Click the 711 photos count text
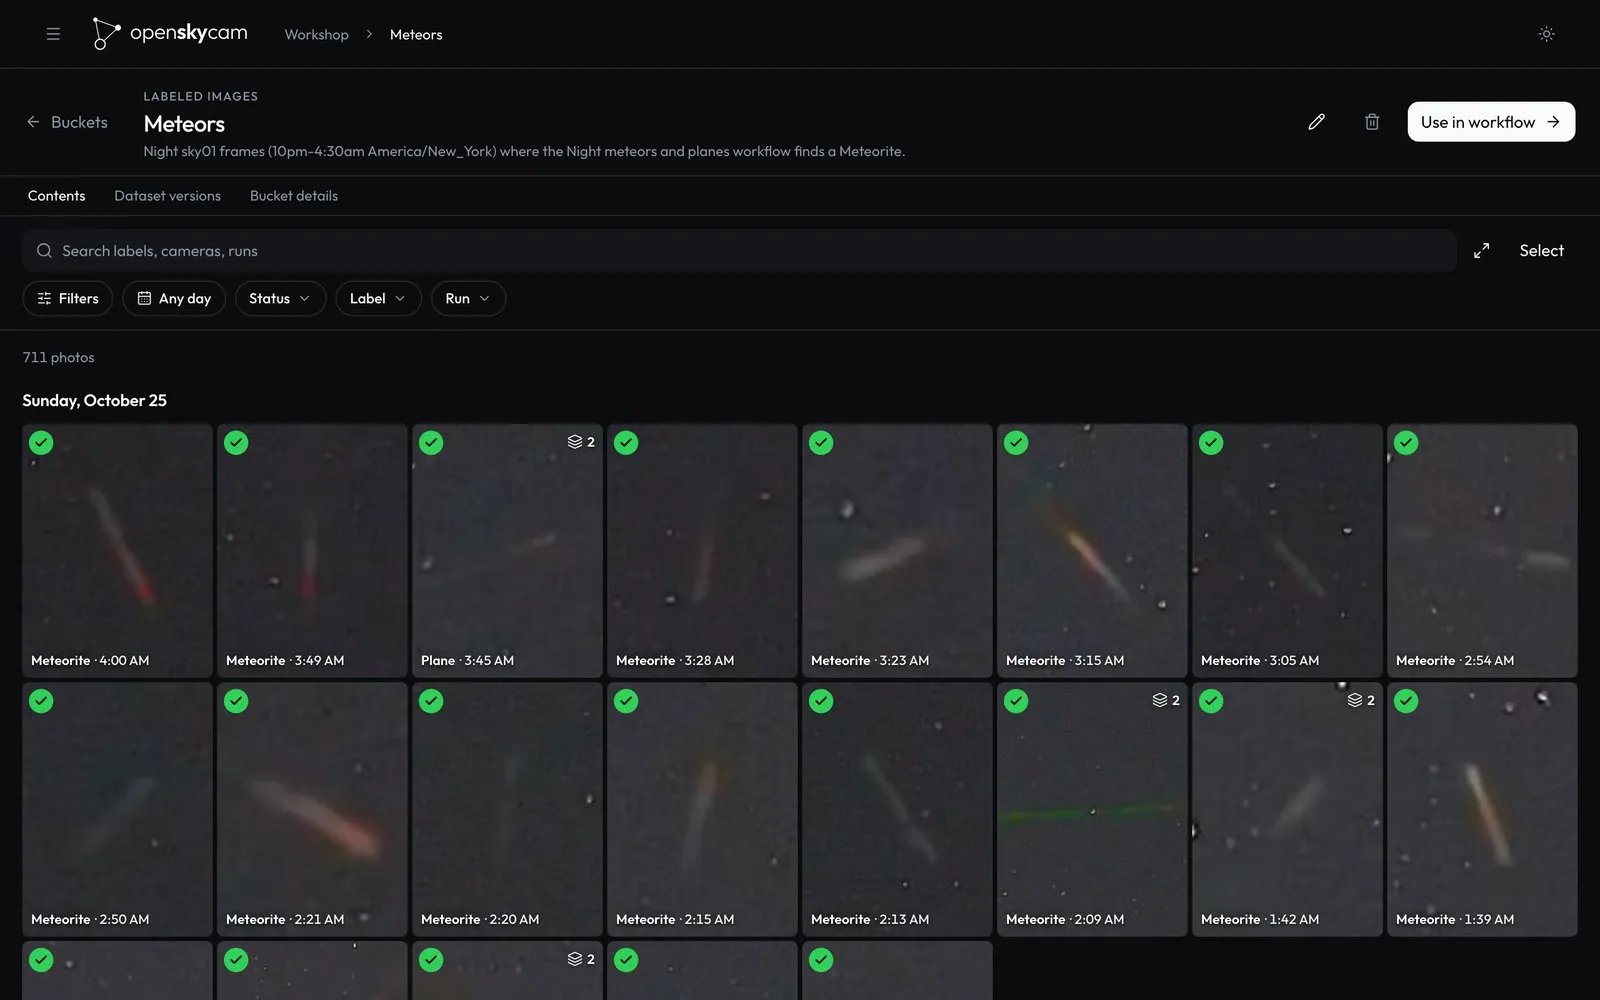 coord(59,357)
